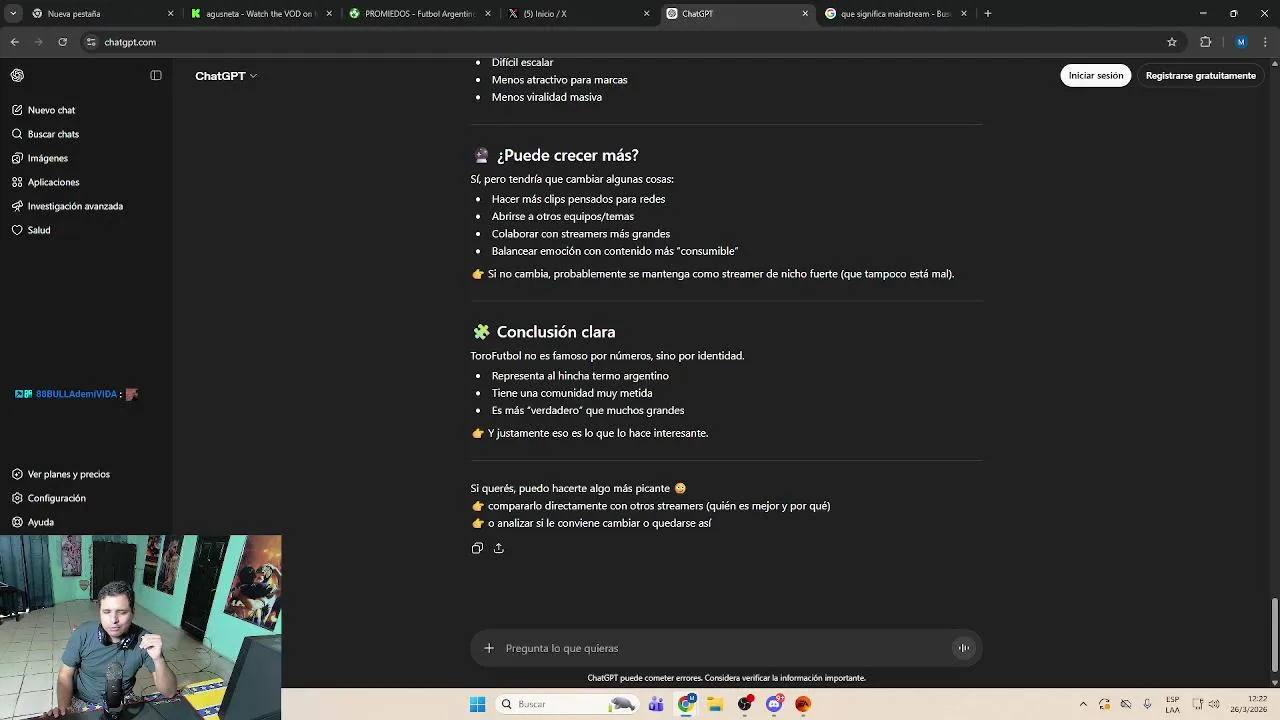Copy the response with copy icon
1280x720 pixels.
(x=477, y=548)
